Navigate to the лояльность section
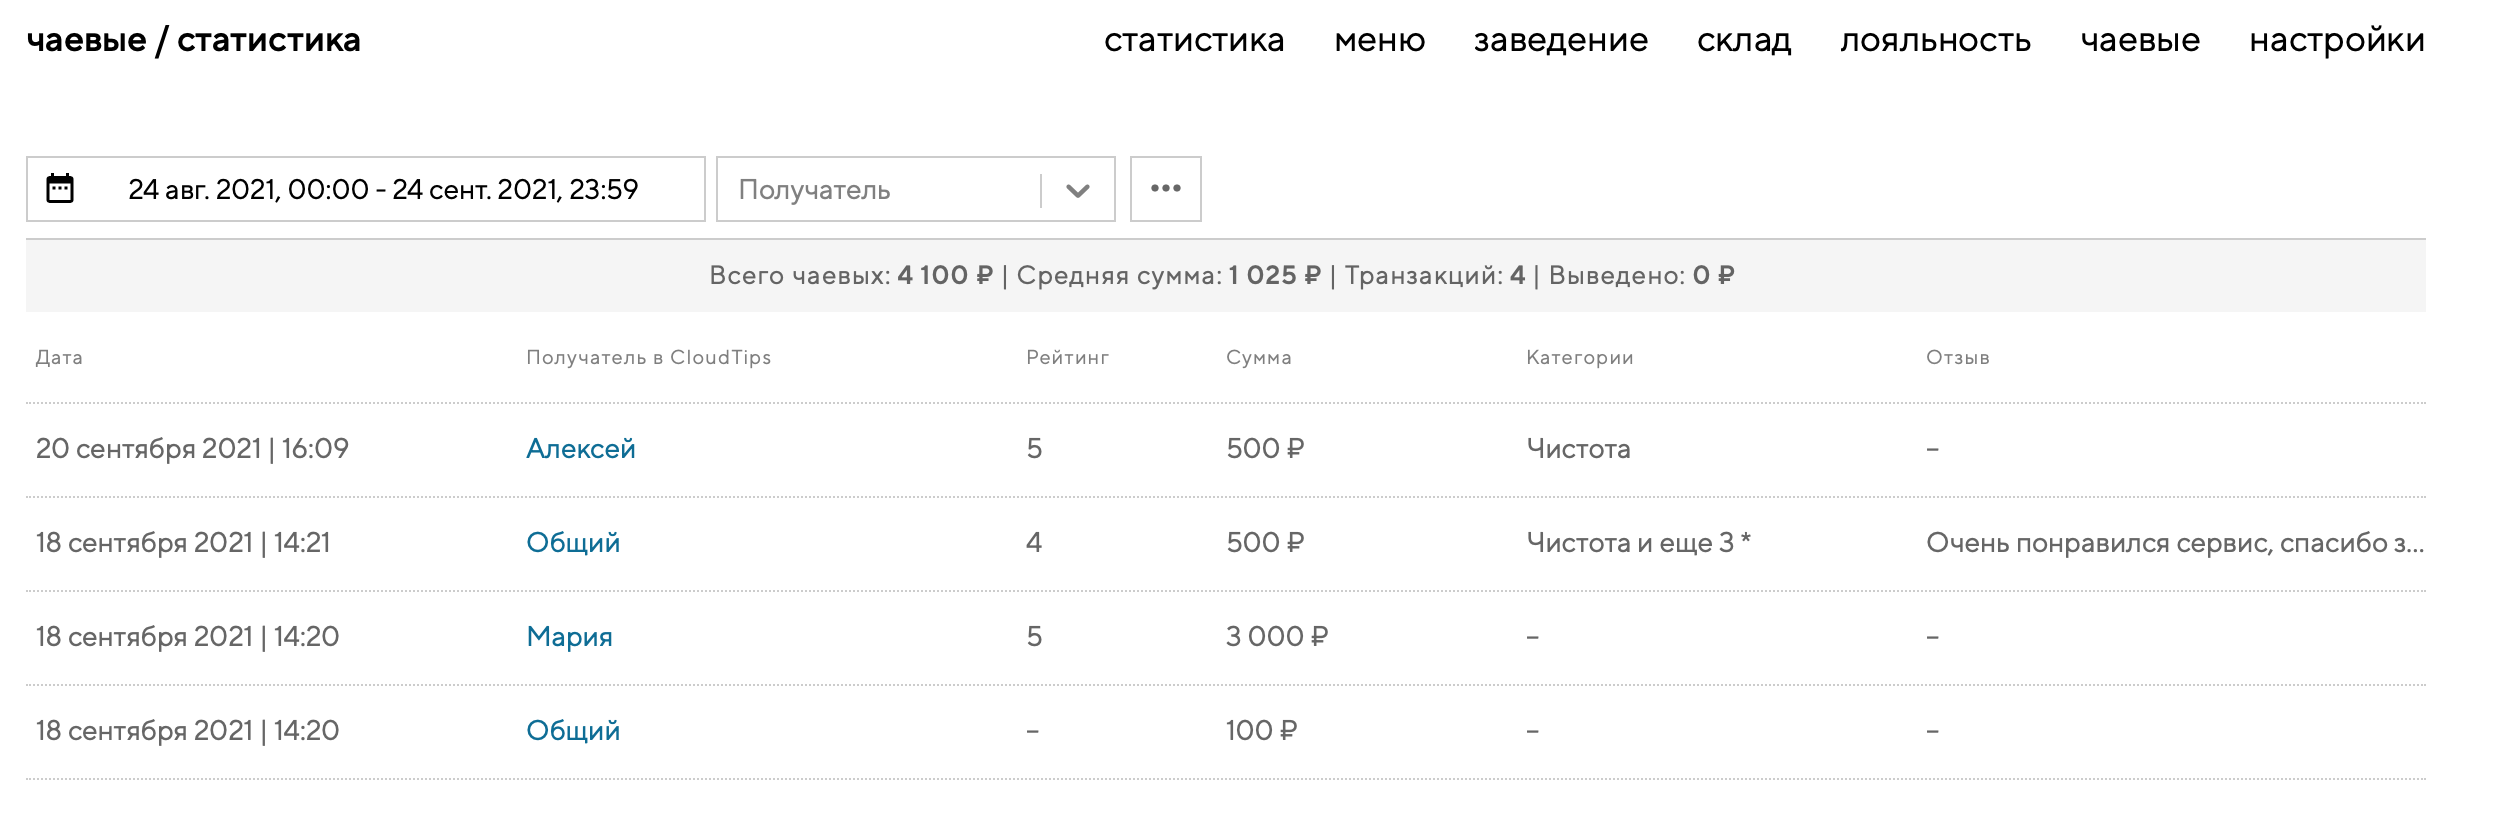The width and height of the screenshot is (2516, 814). tap(1935, 40)
